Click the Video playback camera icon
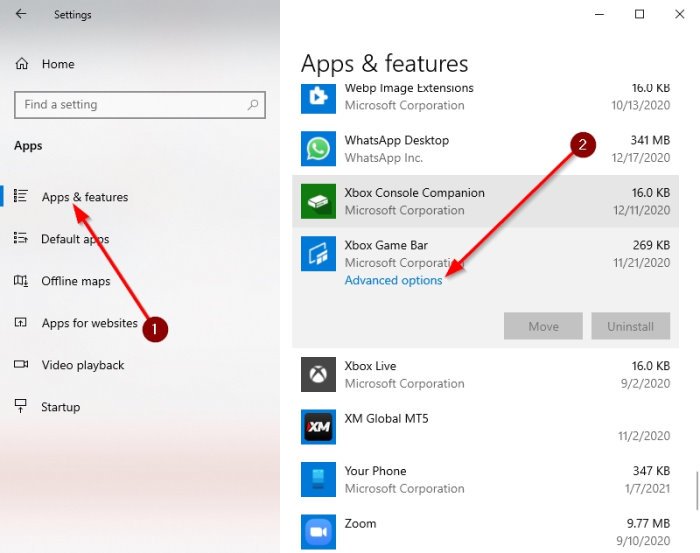The image size is (700, 553). tap(21, 364)
